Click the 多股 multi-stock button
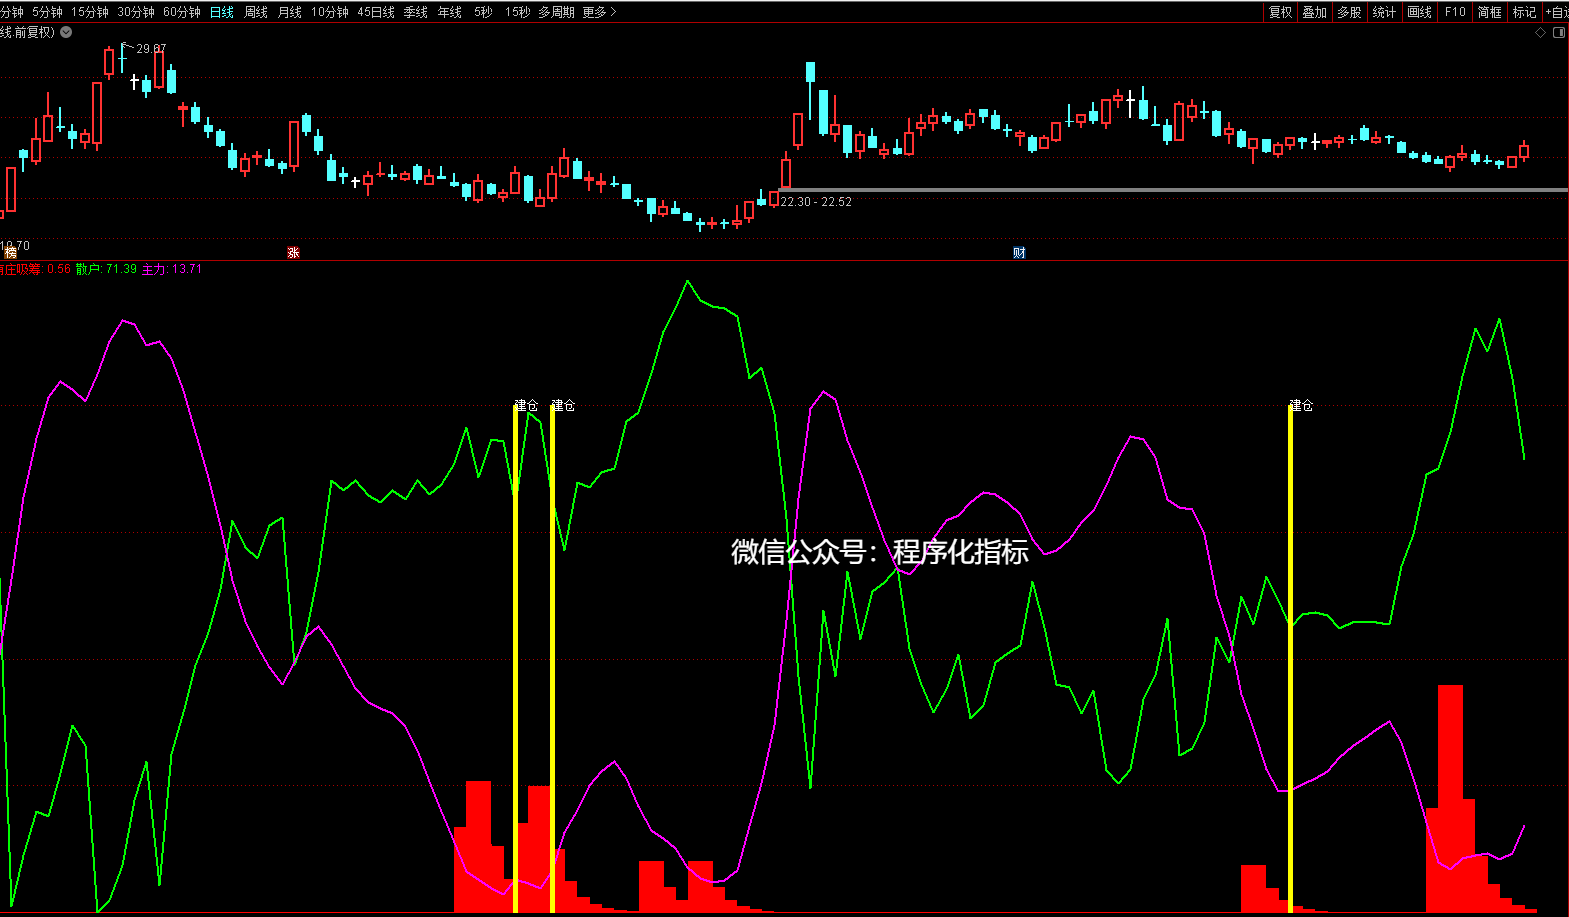The width and height of the screenshot is (1569, 917). [1349, 12]
